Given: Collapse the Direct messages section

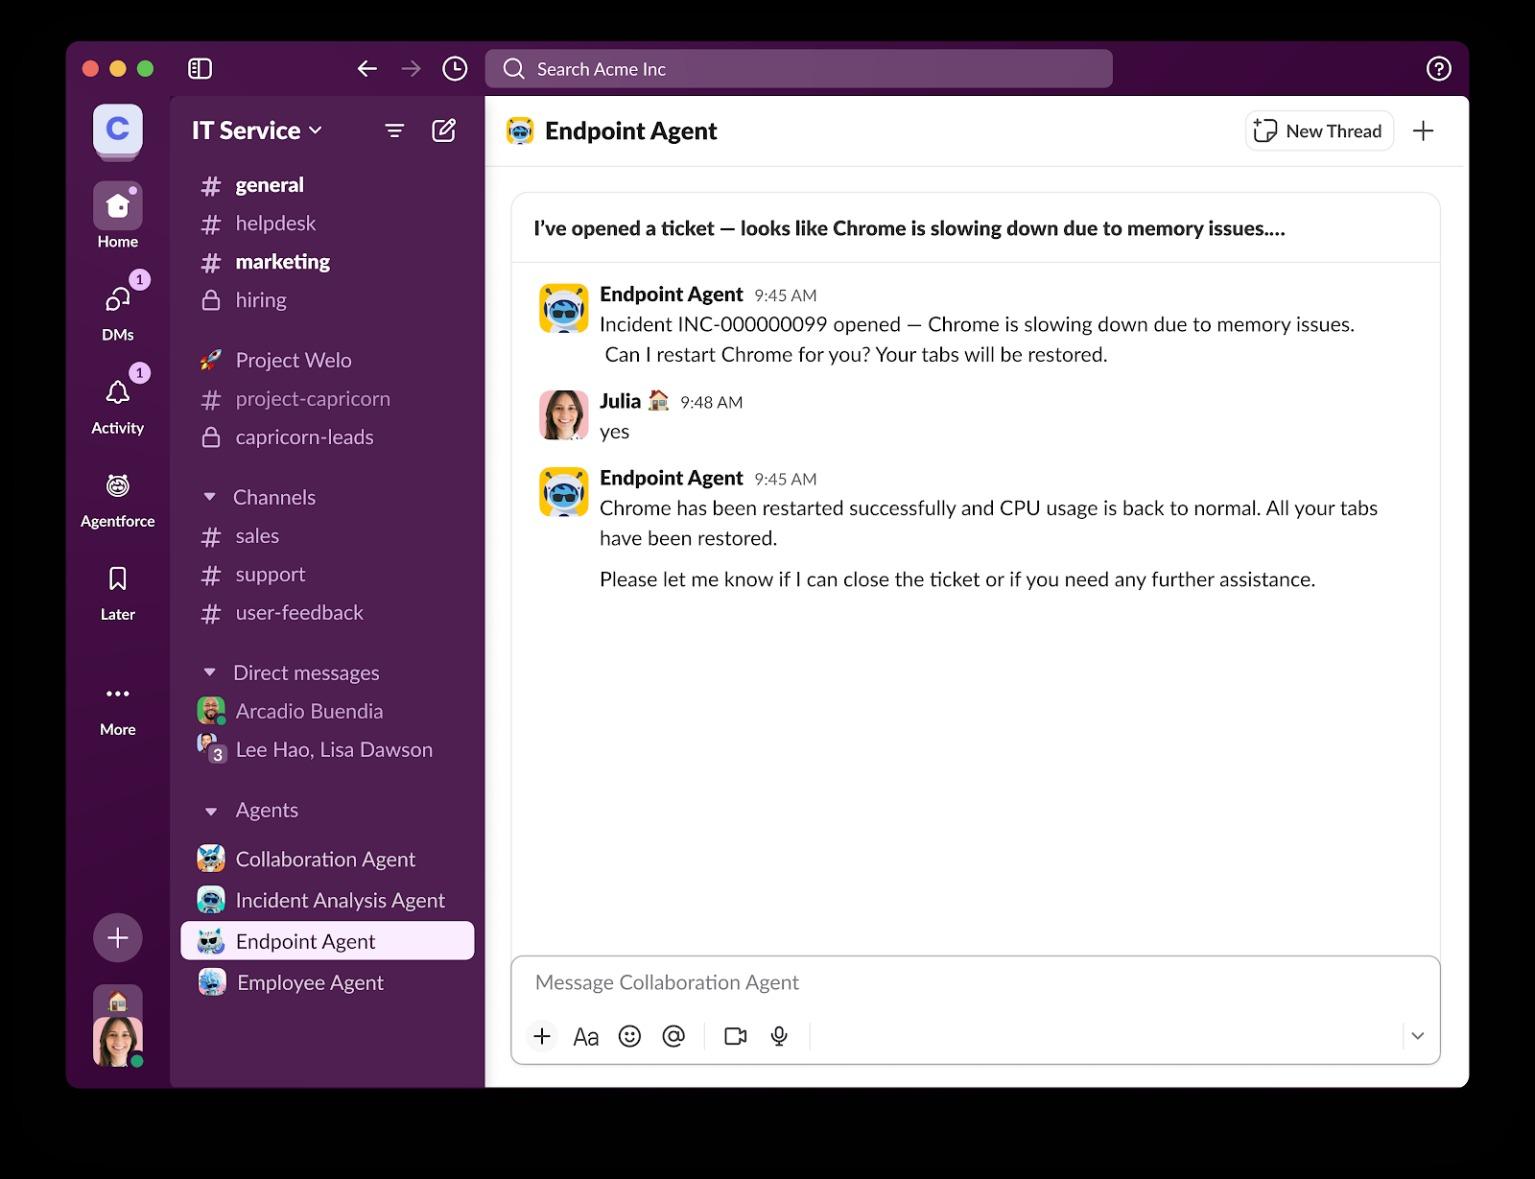Looking at the screenshot, I should point(209,673).
